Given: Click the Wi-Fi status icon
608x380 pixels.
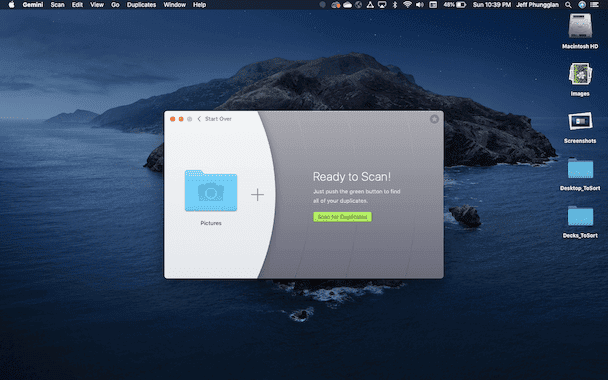Looking at the screenshot, I should (407, 5).
